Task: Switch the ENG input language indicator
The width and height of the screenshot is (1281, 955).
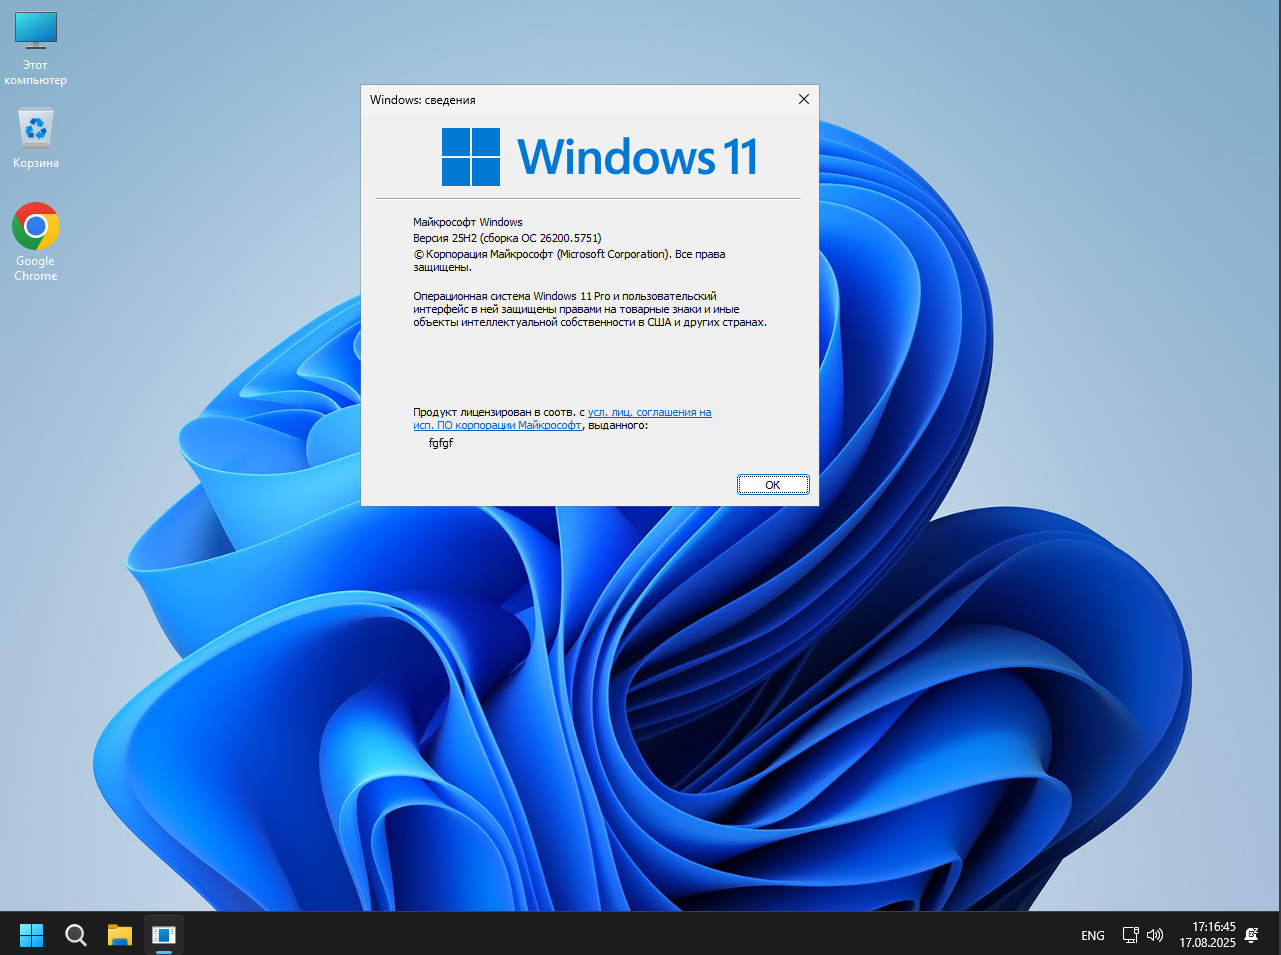Action: [1093, 936]
